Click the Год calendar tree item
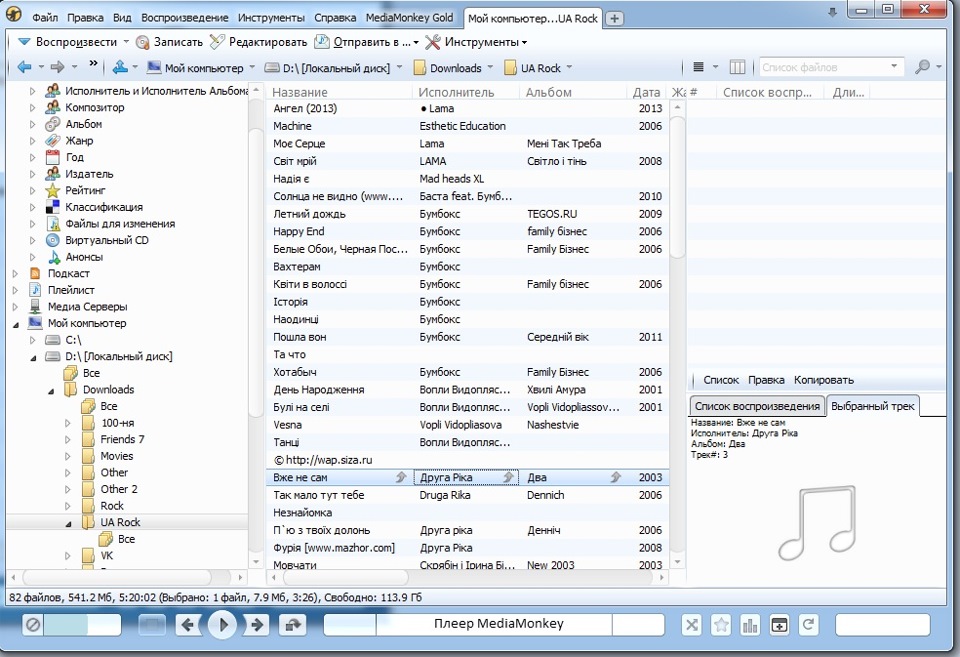Viewport: 960px width, 657px height. tap(64, 157)
